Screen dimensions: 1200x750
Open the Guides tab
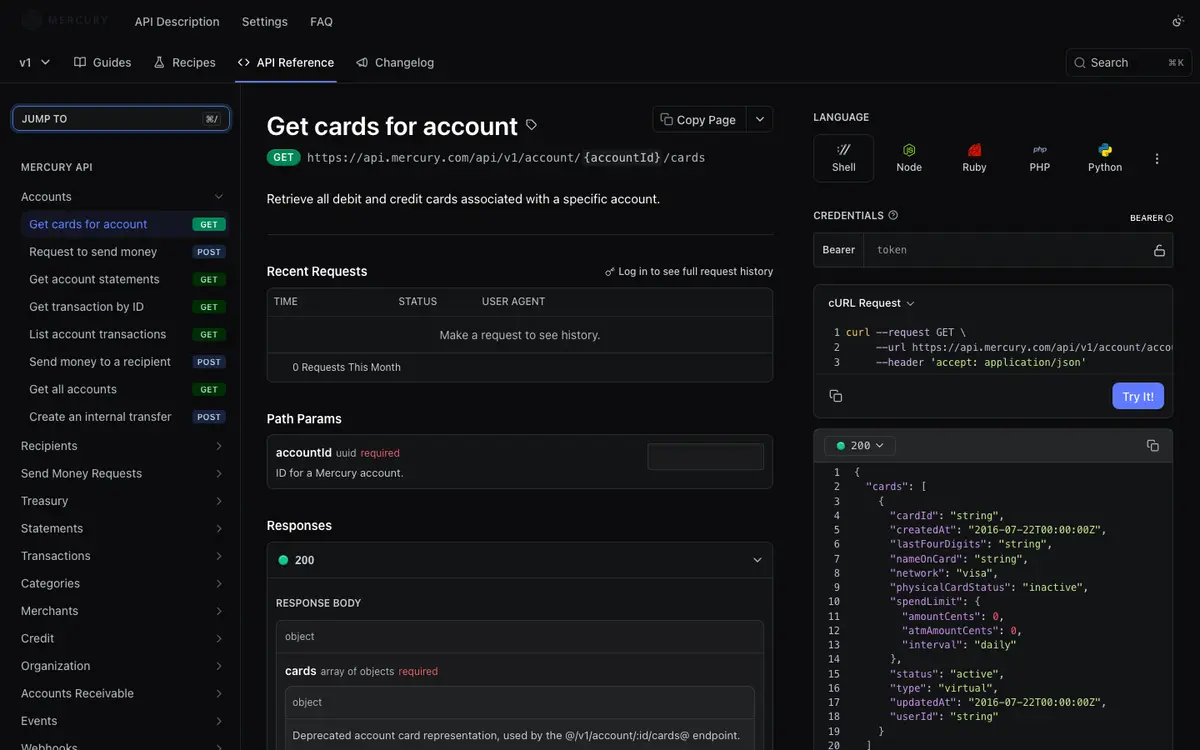click(x=103, y=62)
